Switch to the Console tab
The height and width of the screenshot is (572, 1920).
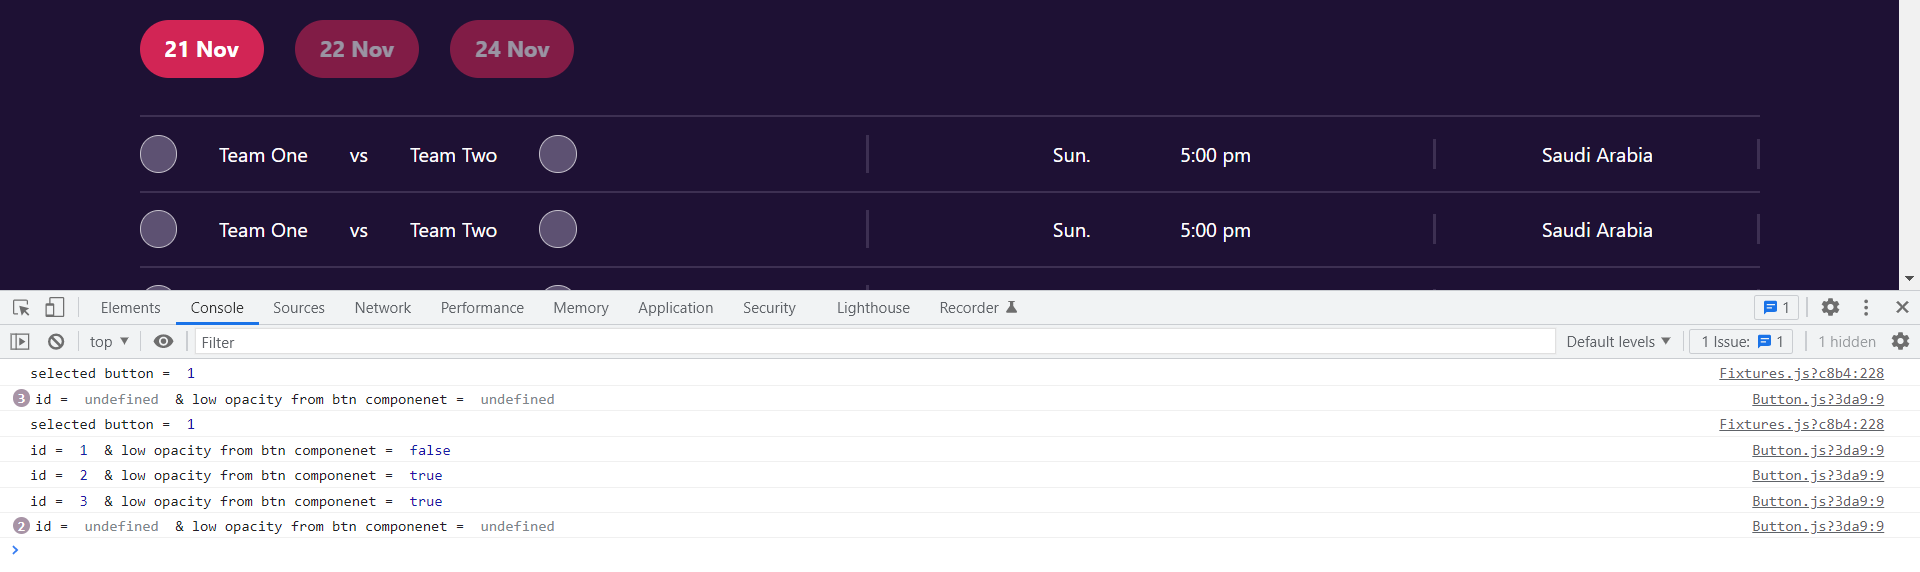click(217, 308)
